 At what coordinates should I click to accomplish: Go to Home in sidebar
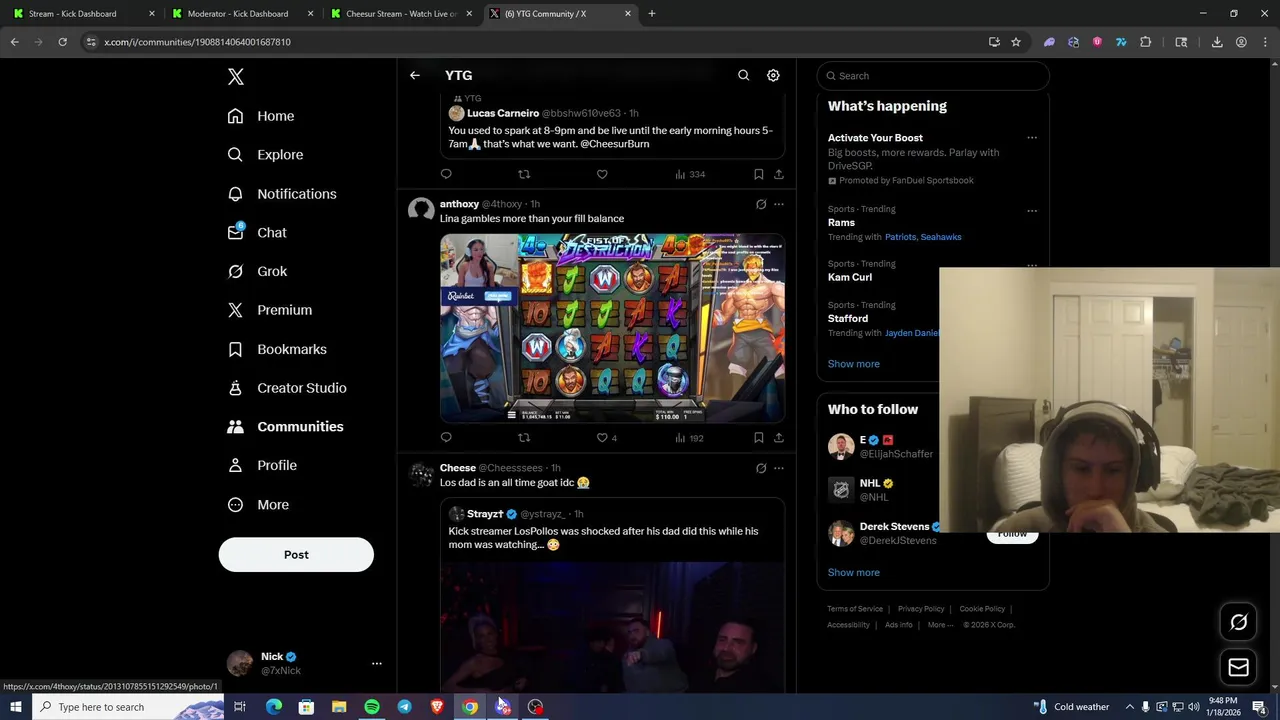coord(261,116)
